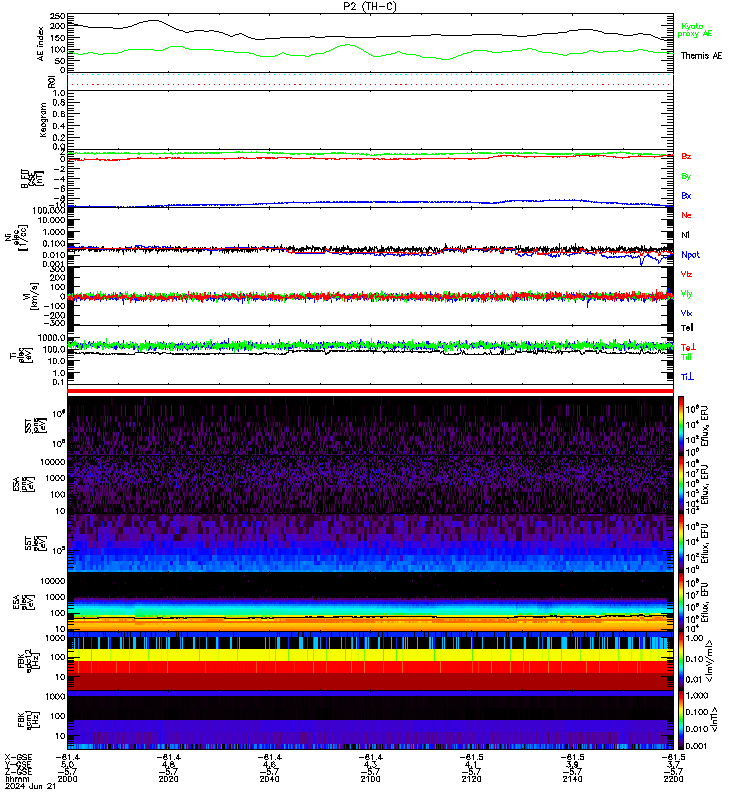Image resolution: width=750 pixels, height=800 pixels.
Task: Click the 2020 time tick label
Action: [168, 779]
